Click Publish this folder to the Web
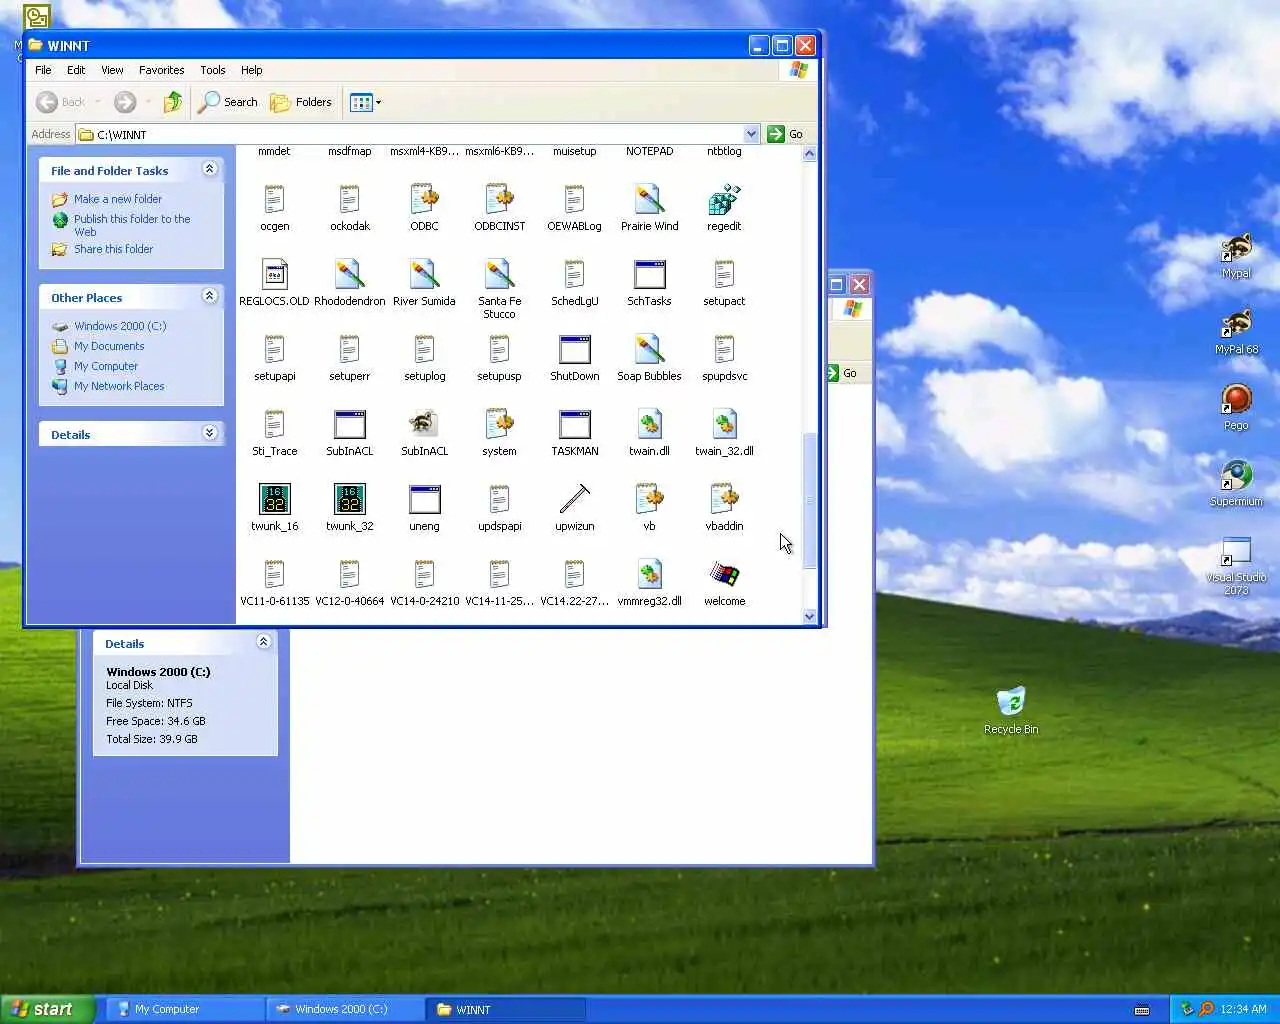The height and width of the screenshot is (1024, 1280). click(132, 225)
